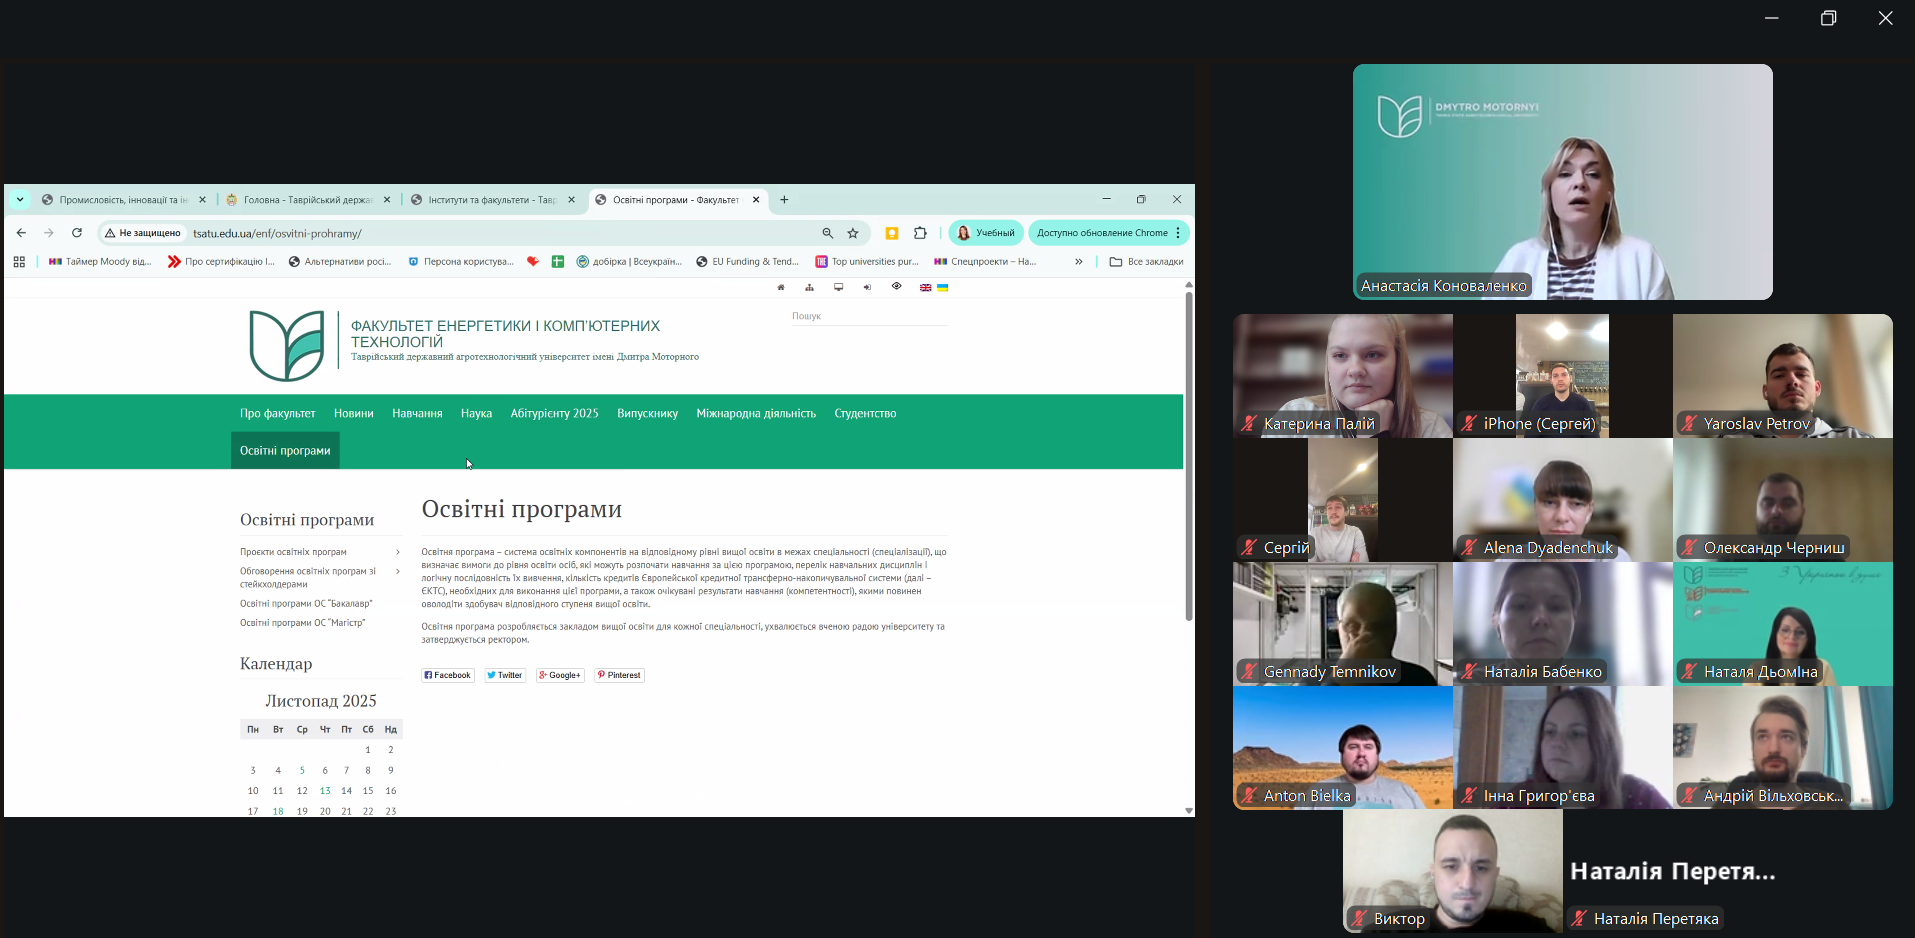This screenshot has height=938, width=1915.
Task: Open the sitemap icon in the site header
Action: point(809,288)
